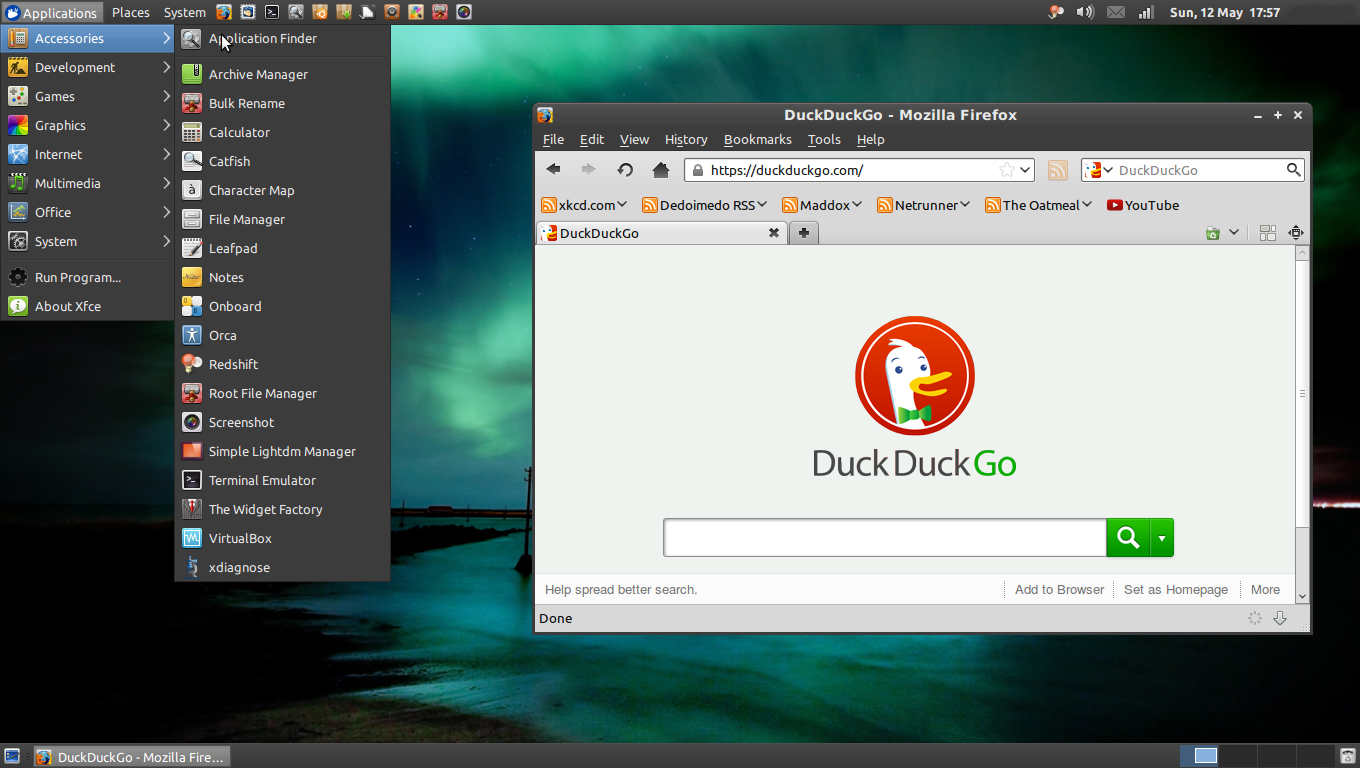
Task: Launch Root File Manager entry
Action: tap(282, 393)
